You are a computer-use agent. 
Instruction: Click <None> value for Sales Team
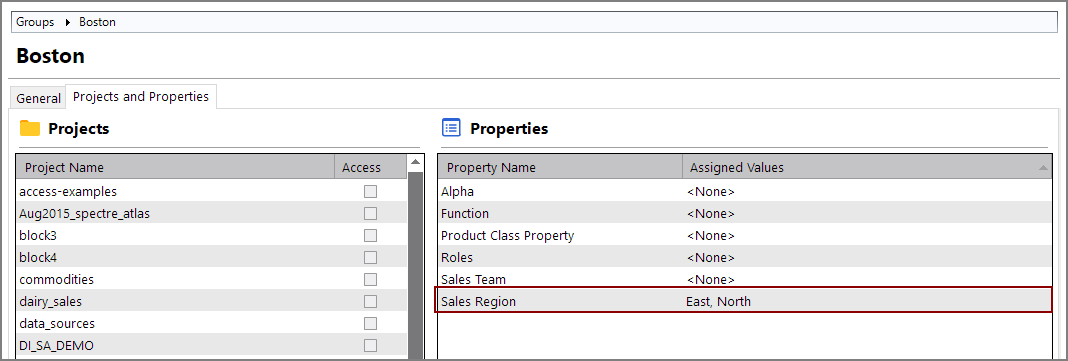(x=711, y=279)
